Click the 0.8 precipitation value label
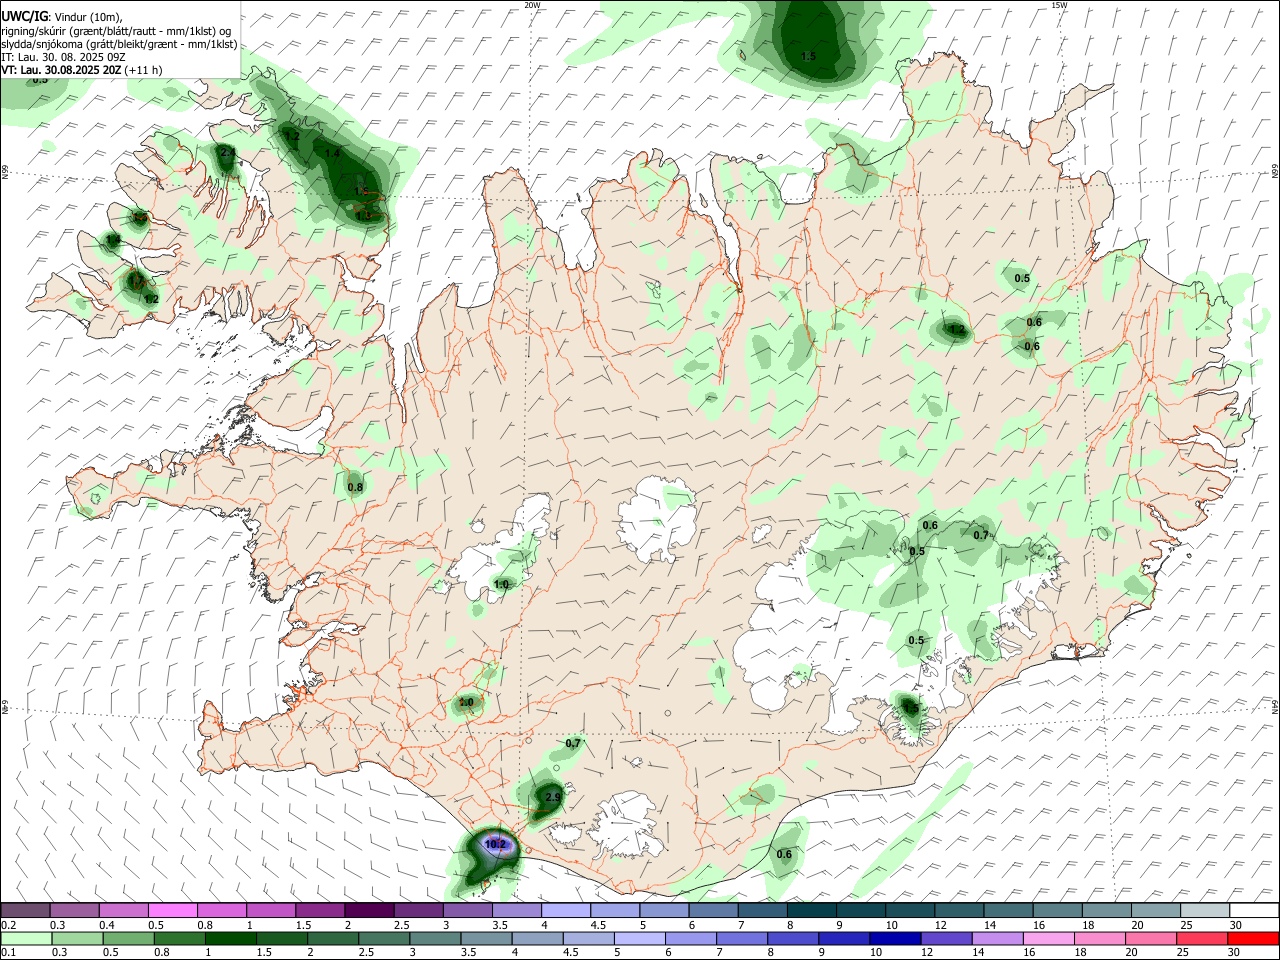The image size is (1280, 960). click(x=355, y=488)
